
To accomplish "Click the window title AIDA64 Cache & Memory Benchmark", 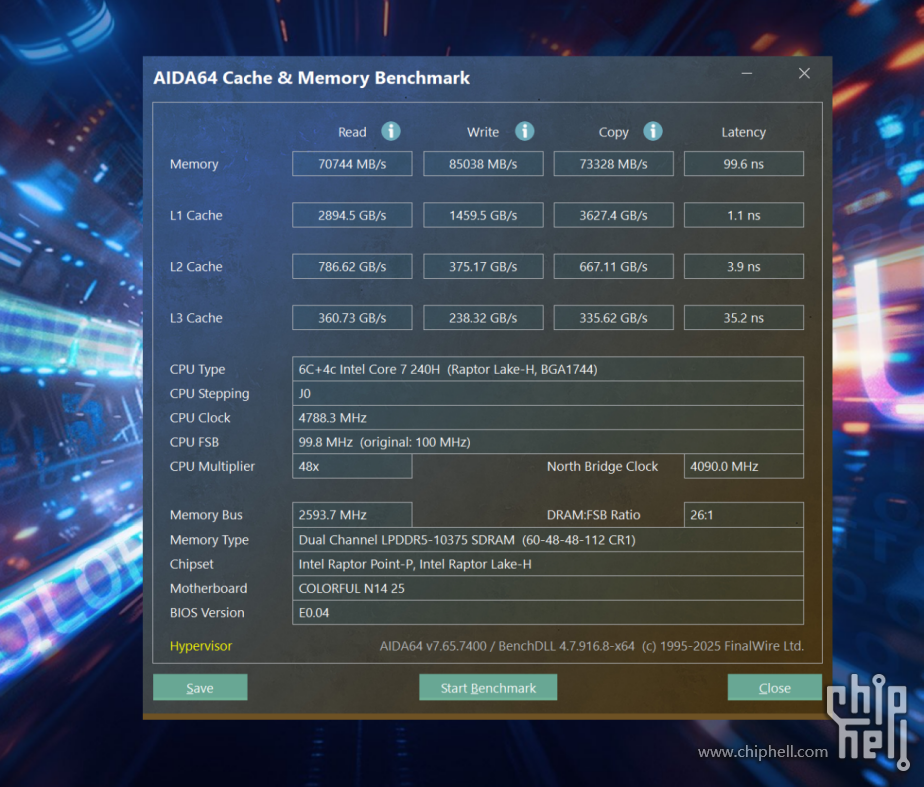I will [311, 78].
